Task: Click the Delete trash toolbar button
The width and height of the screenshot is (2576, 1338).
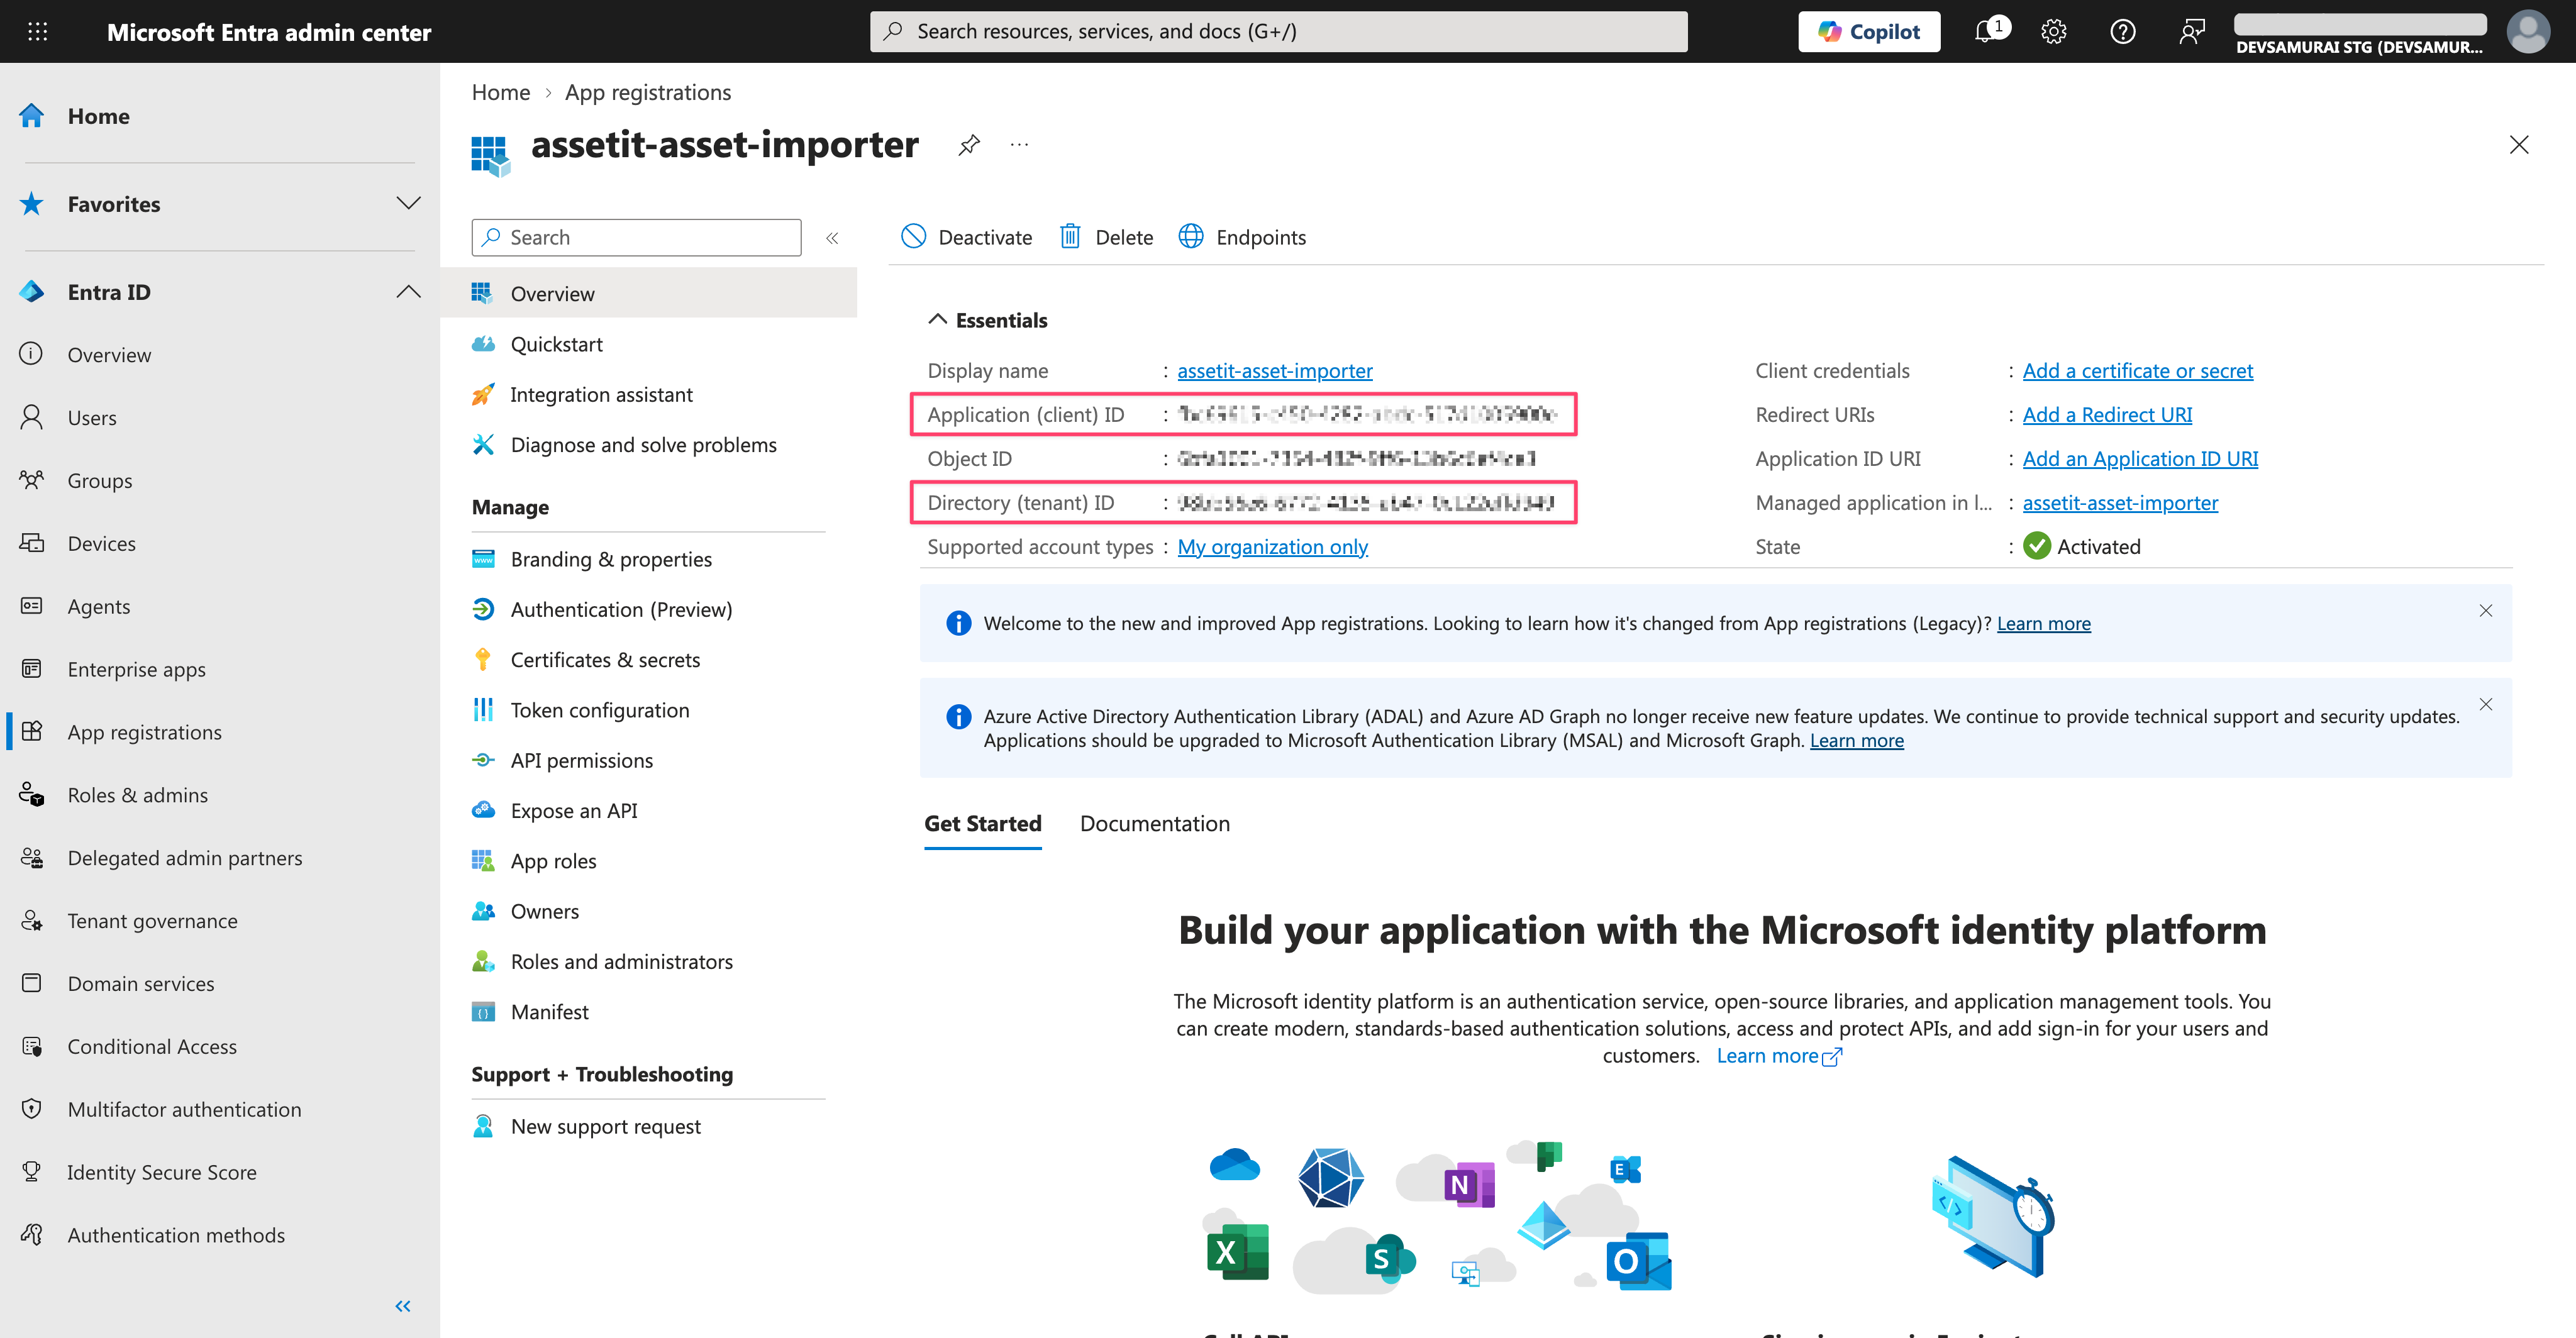Action: (1106, 237)
